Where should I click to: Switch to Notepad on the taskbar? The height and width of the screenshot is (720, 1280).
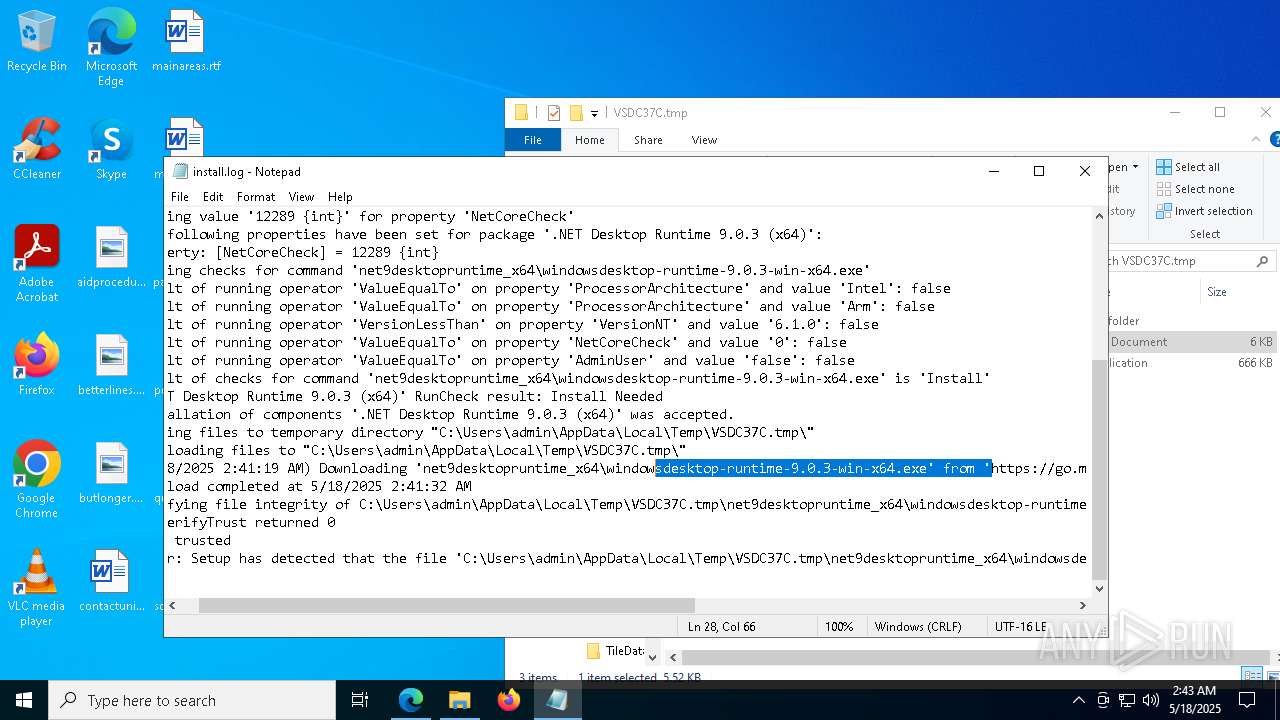[x=557, y=700]
